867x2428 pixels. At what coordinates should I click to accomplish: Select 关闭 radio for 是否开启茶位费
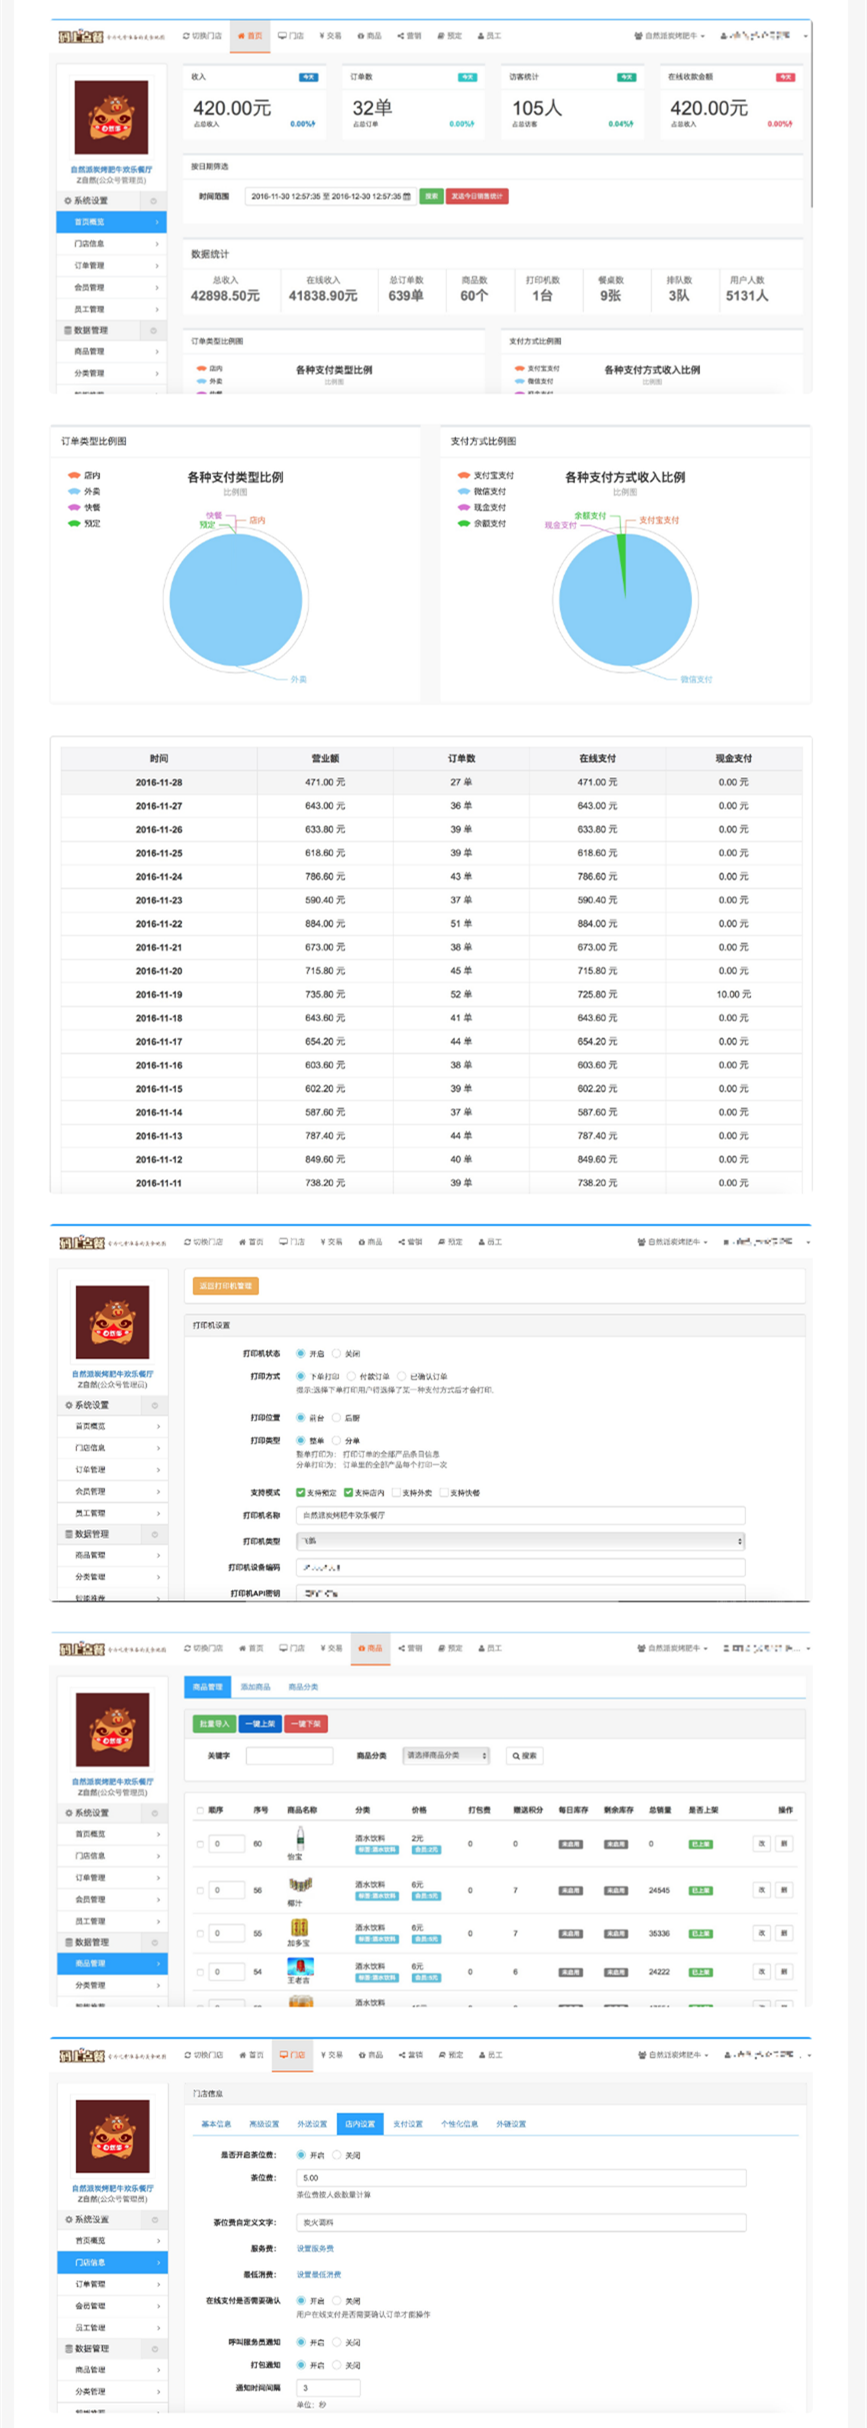[x=337, y=2155]
